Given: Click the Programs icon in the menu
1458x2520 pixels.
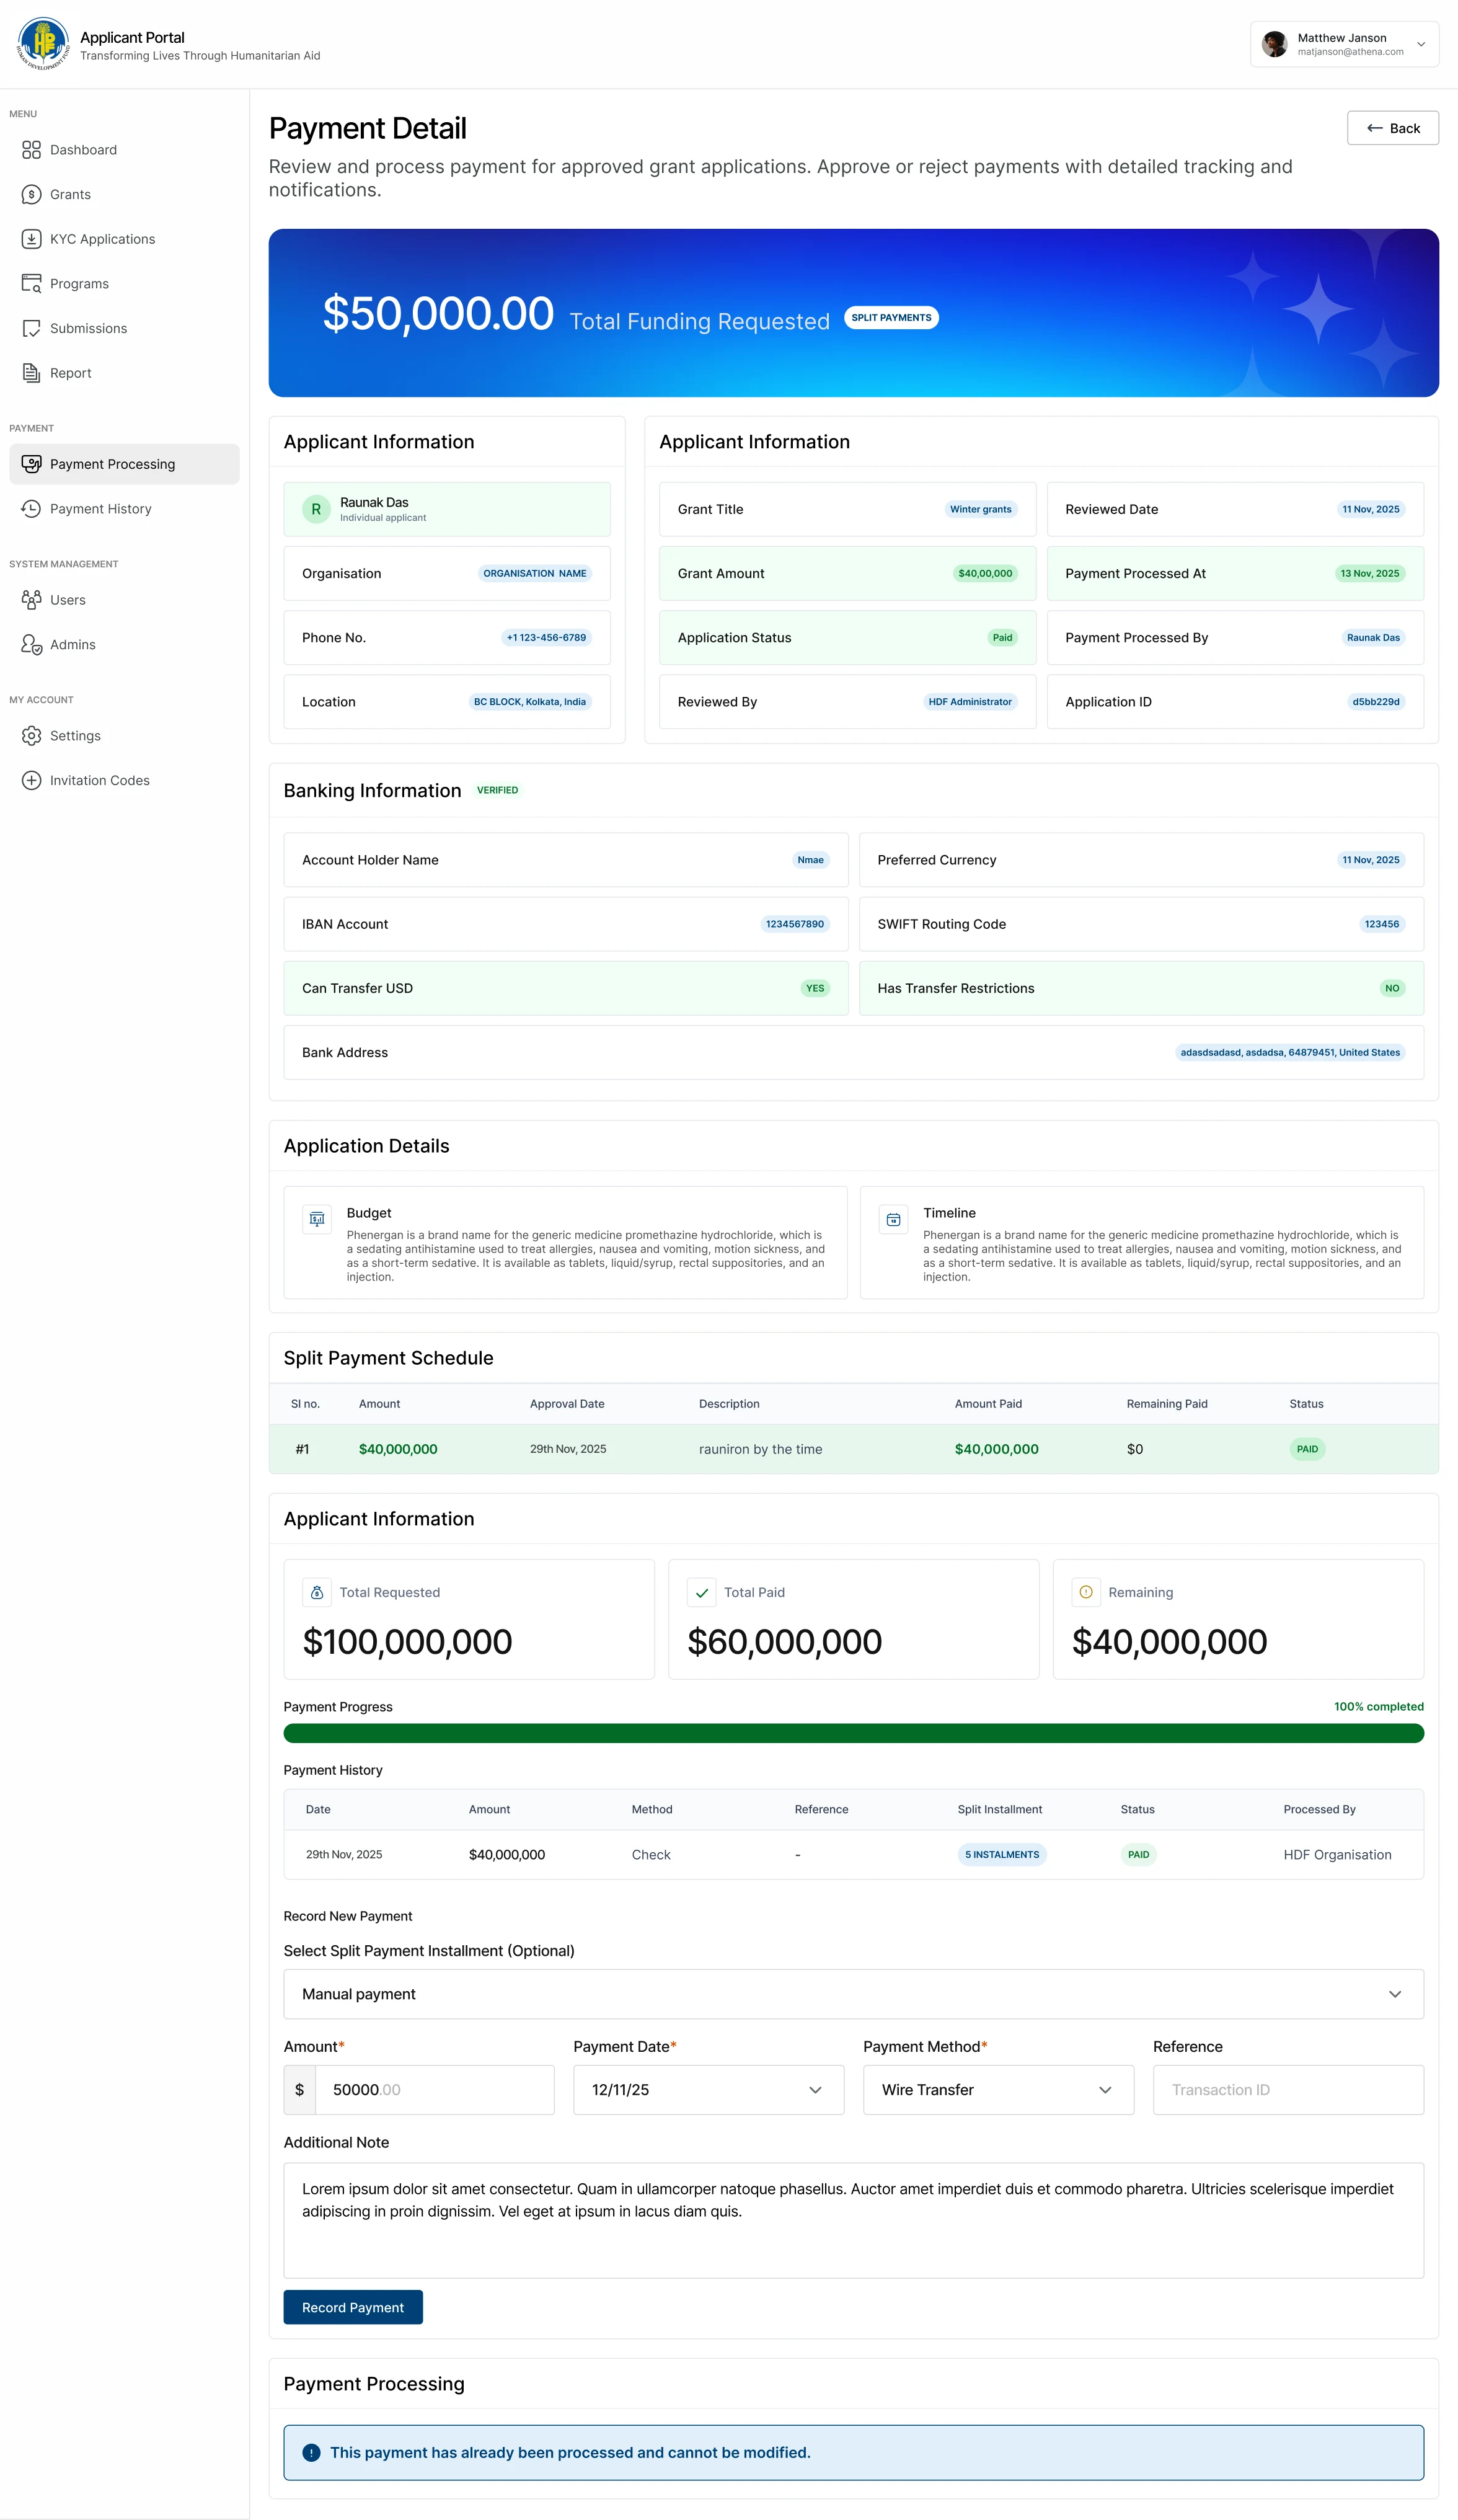Looking at the screenshot, I should [x=31, y=283].
